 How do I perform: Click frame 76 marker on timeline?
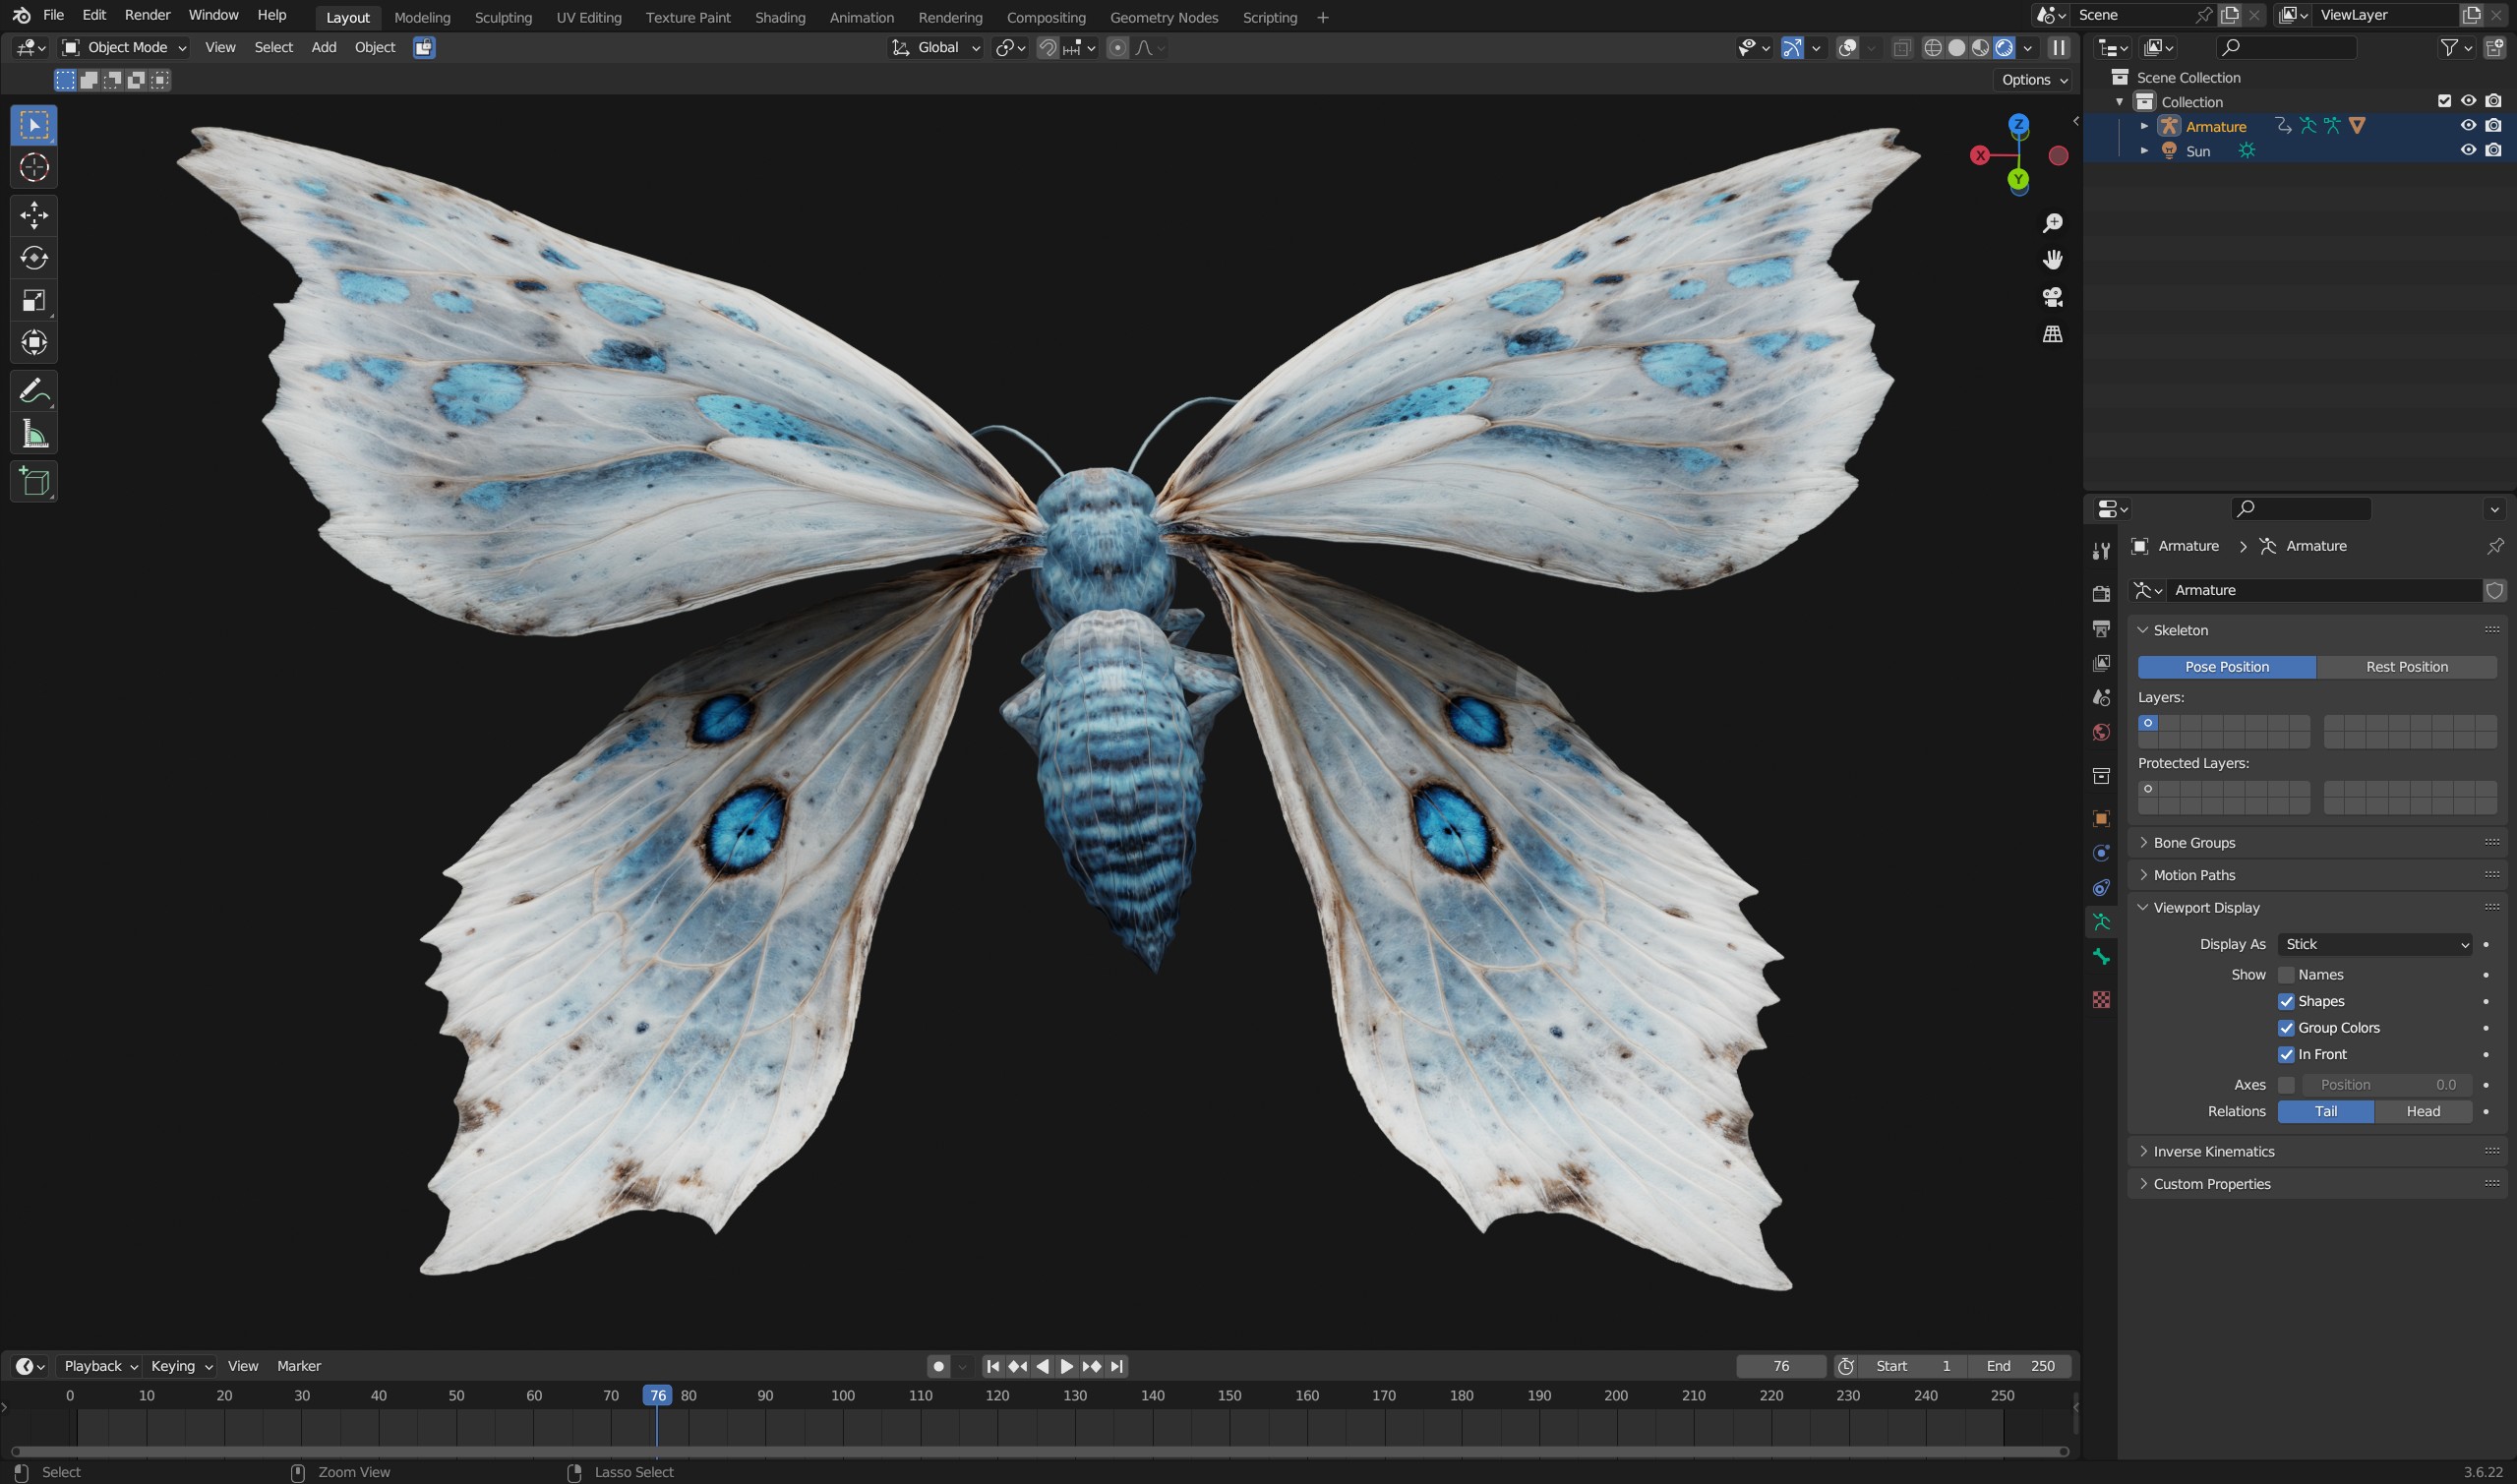coord(657,1395)
